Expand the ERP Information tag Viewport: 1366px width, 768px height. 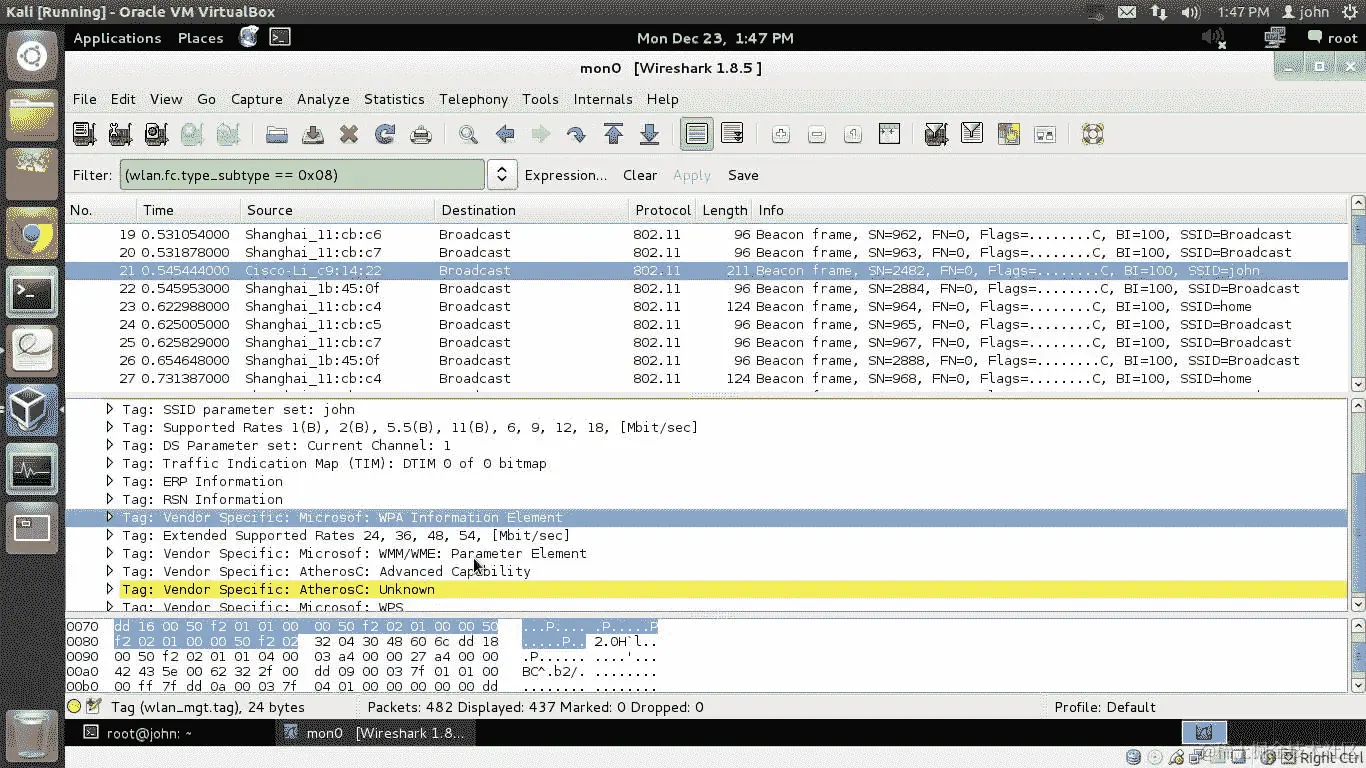[x=110, y=481]
